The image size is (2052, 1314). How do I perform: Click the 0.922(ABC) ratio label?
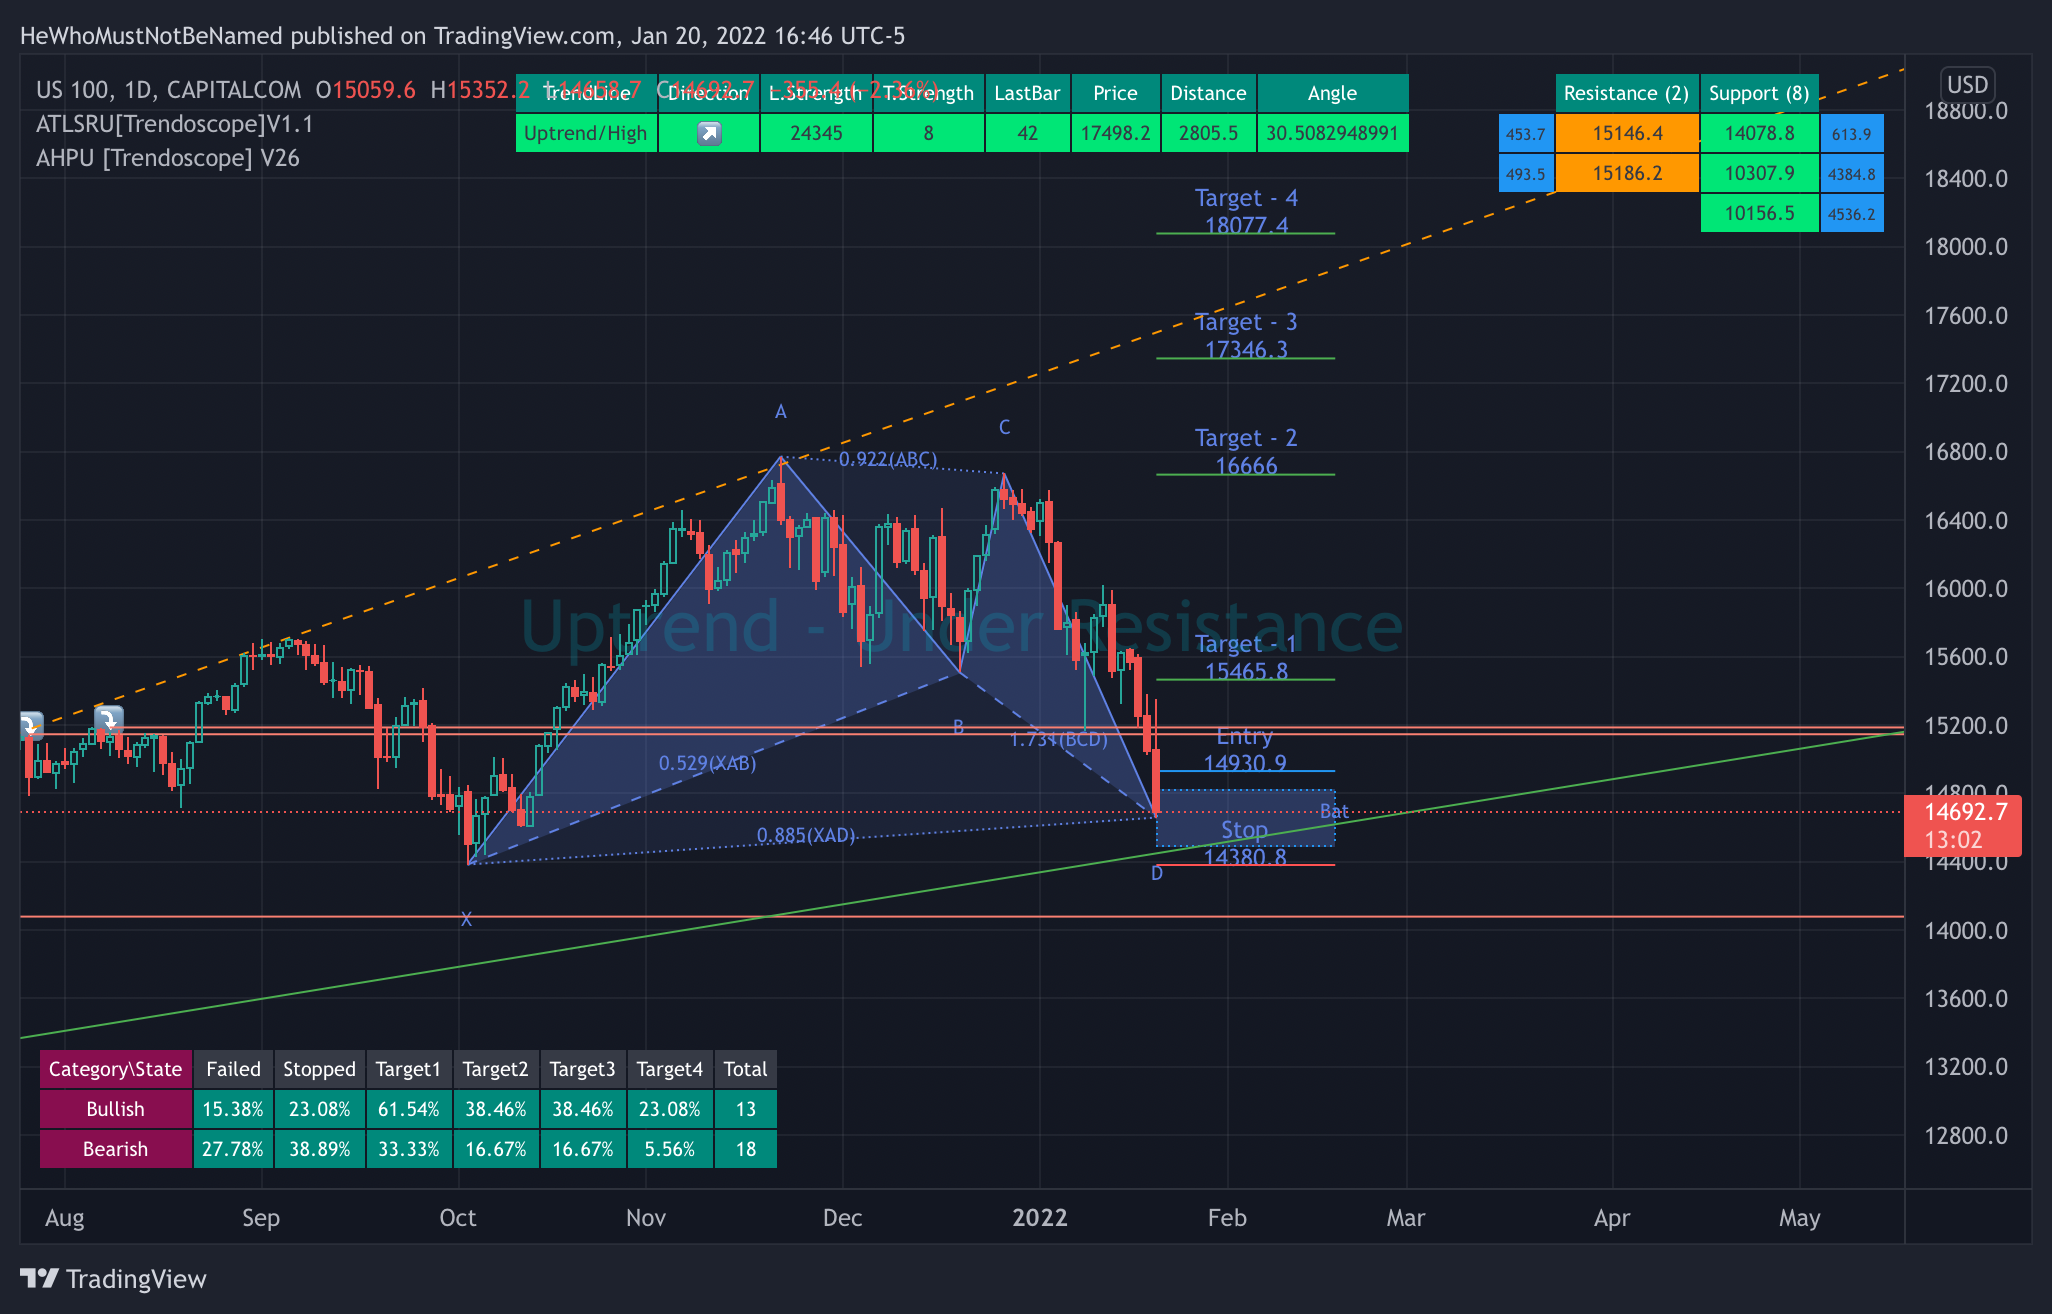888,459
